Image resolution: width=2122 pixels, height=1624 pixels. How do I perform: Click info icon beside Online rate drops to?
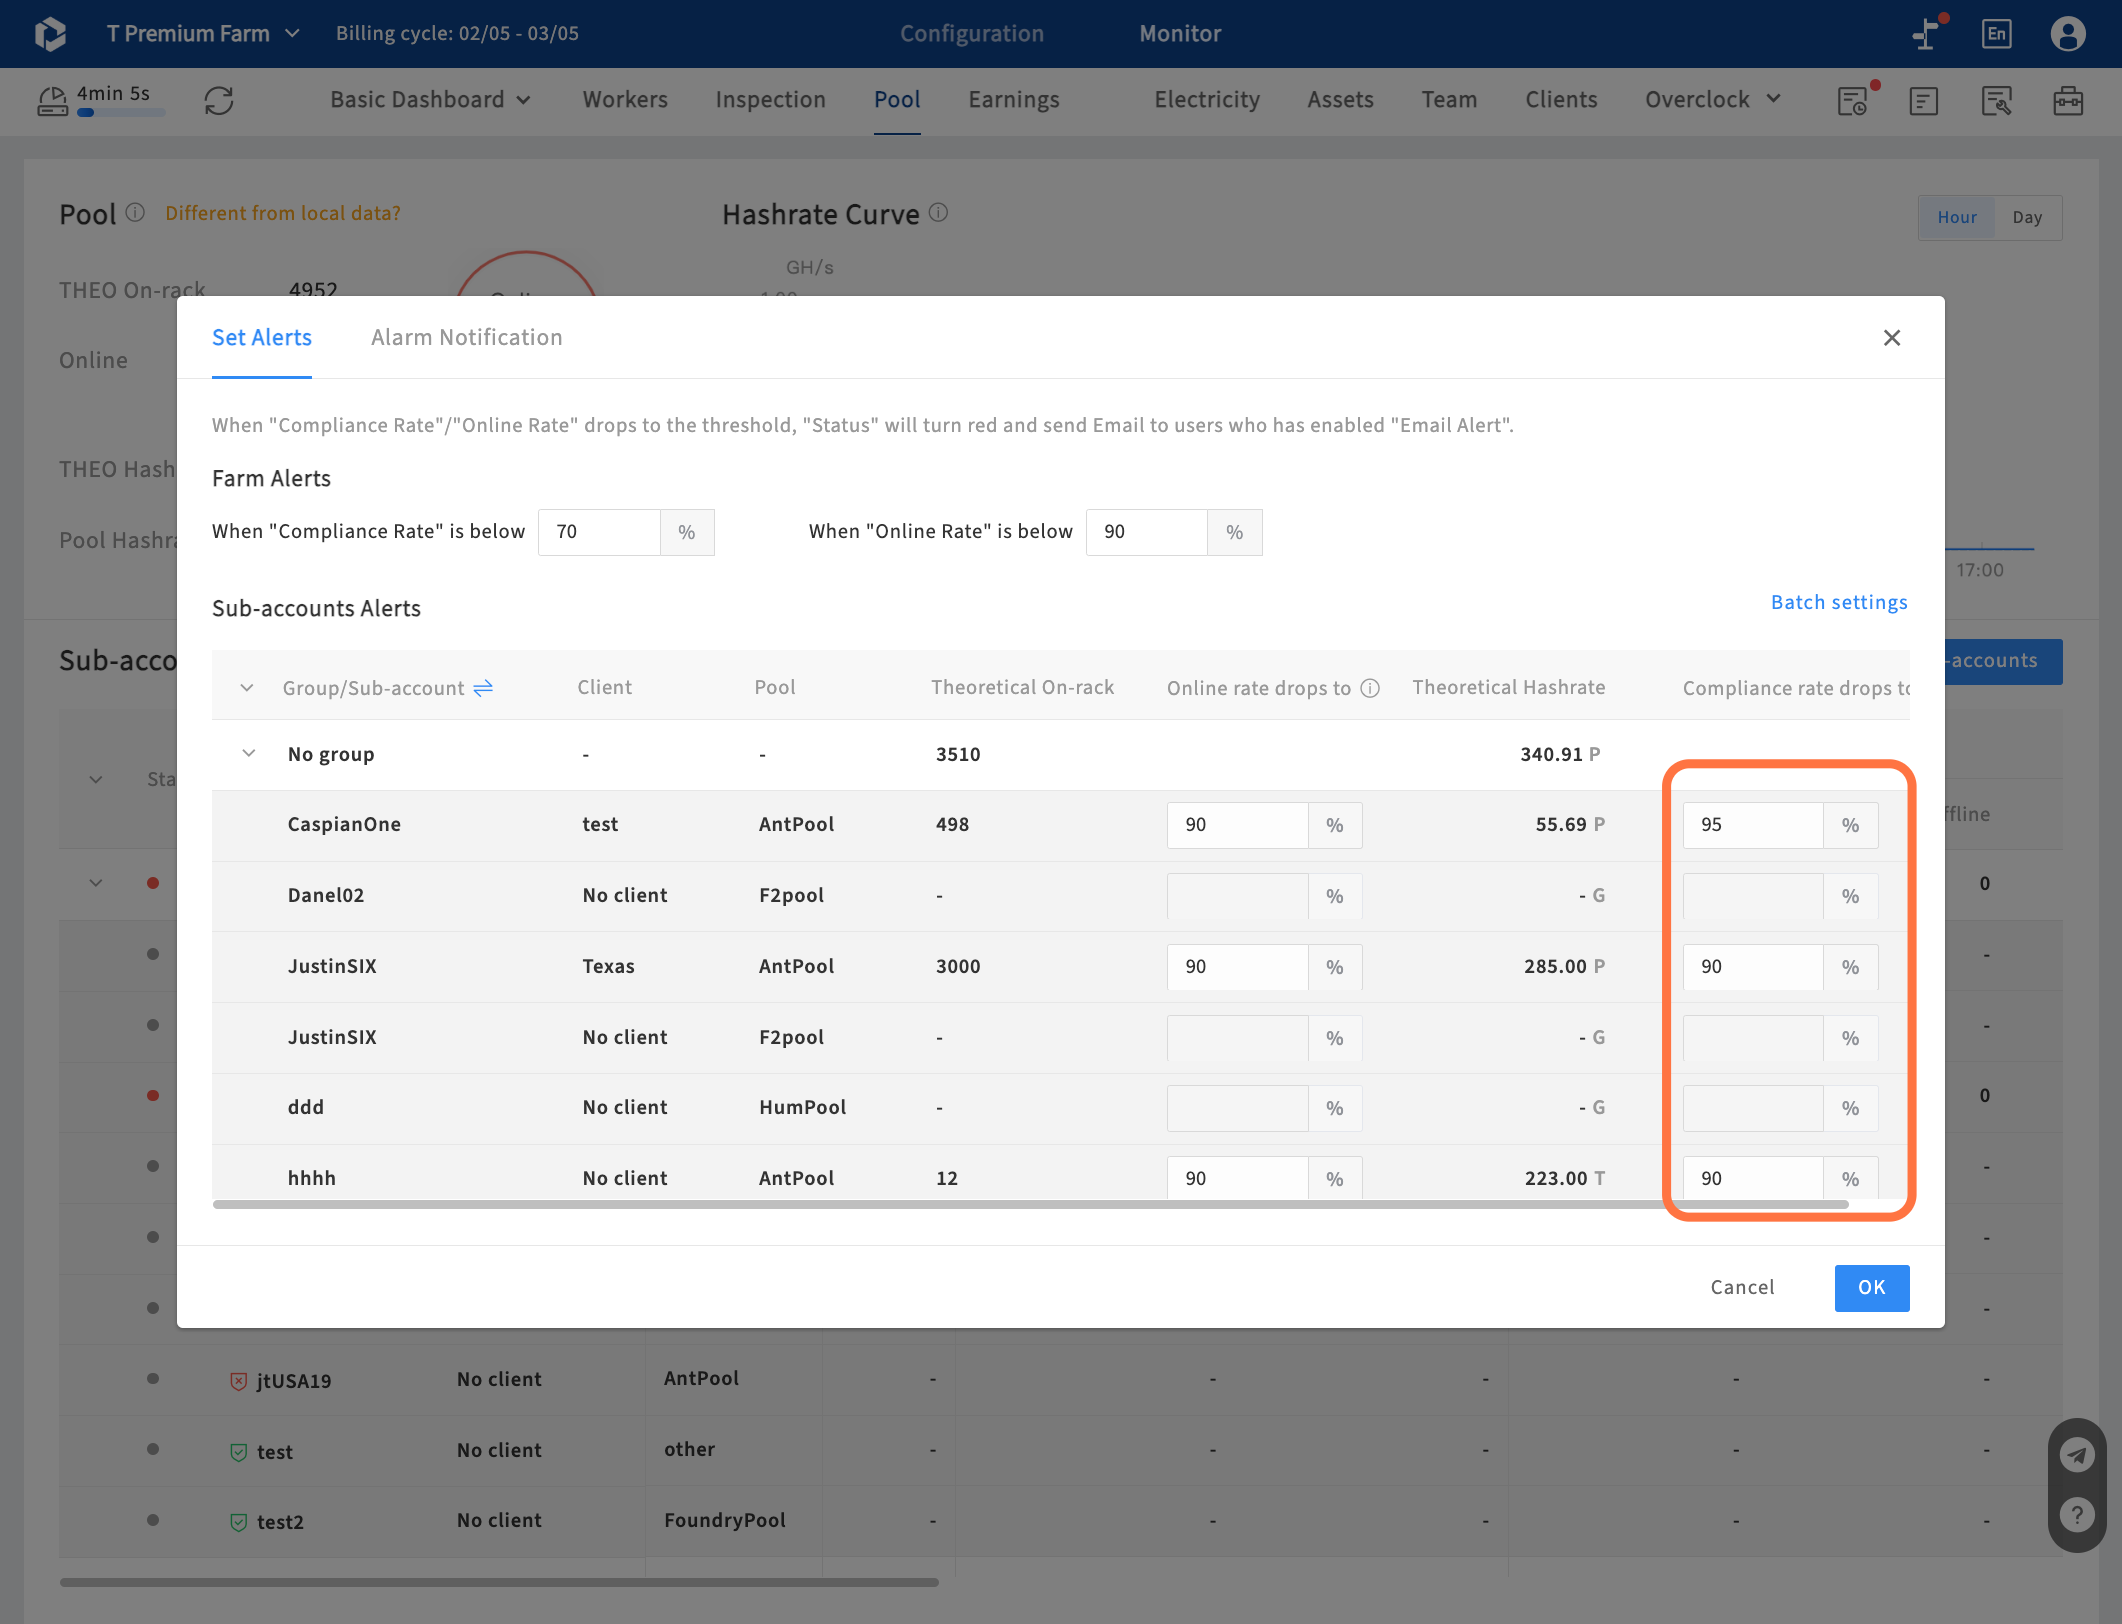click(x=1371, y=688)
